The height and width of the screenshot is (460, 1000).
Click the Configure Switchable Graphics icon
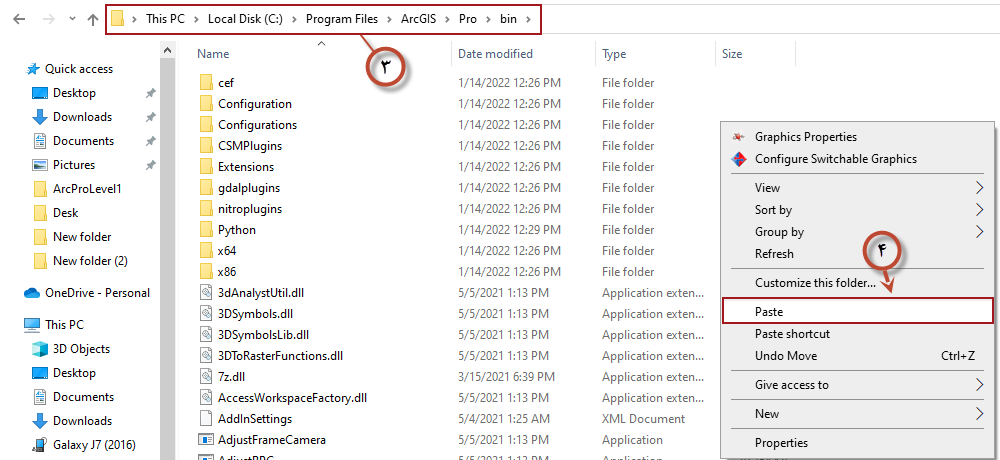click(739, 159)
